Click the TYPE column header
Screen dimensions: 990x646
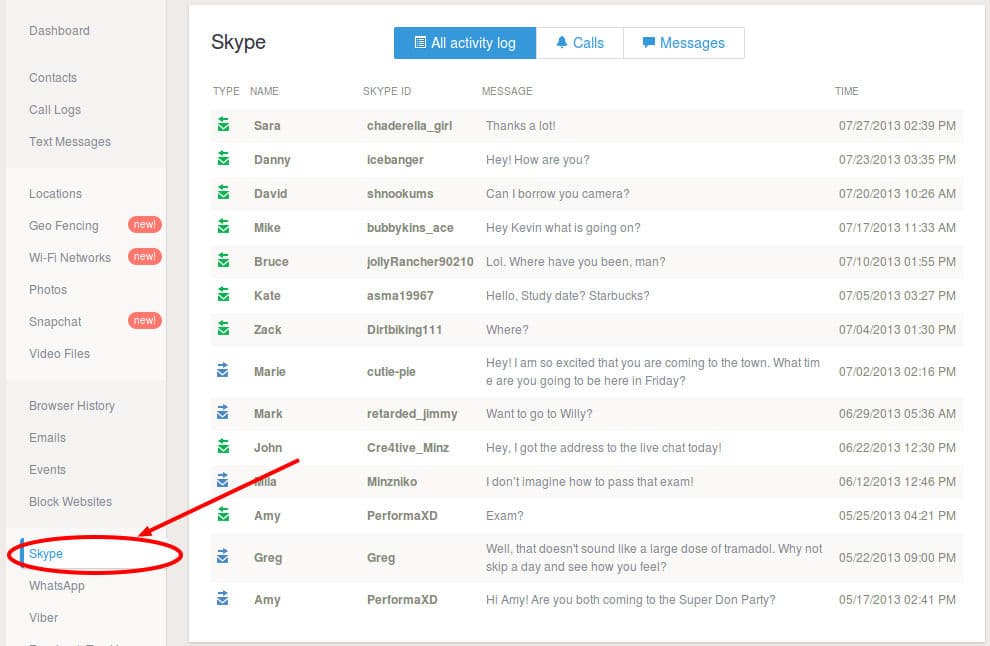[x=226, y=91]
